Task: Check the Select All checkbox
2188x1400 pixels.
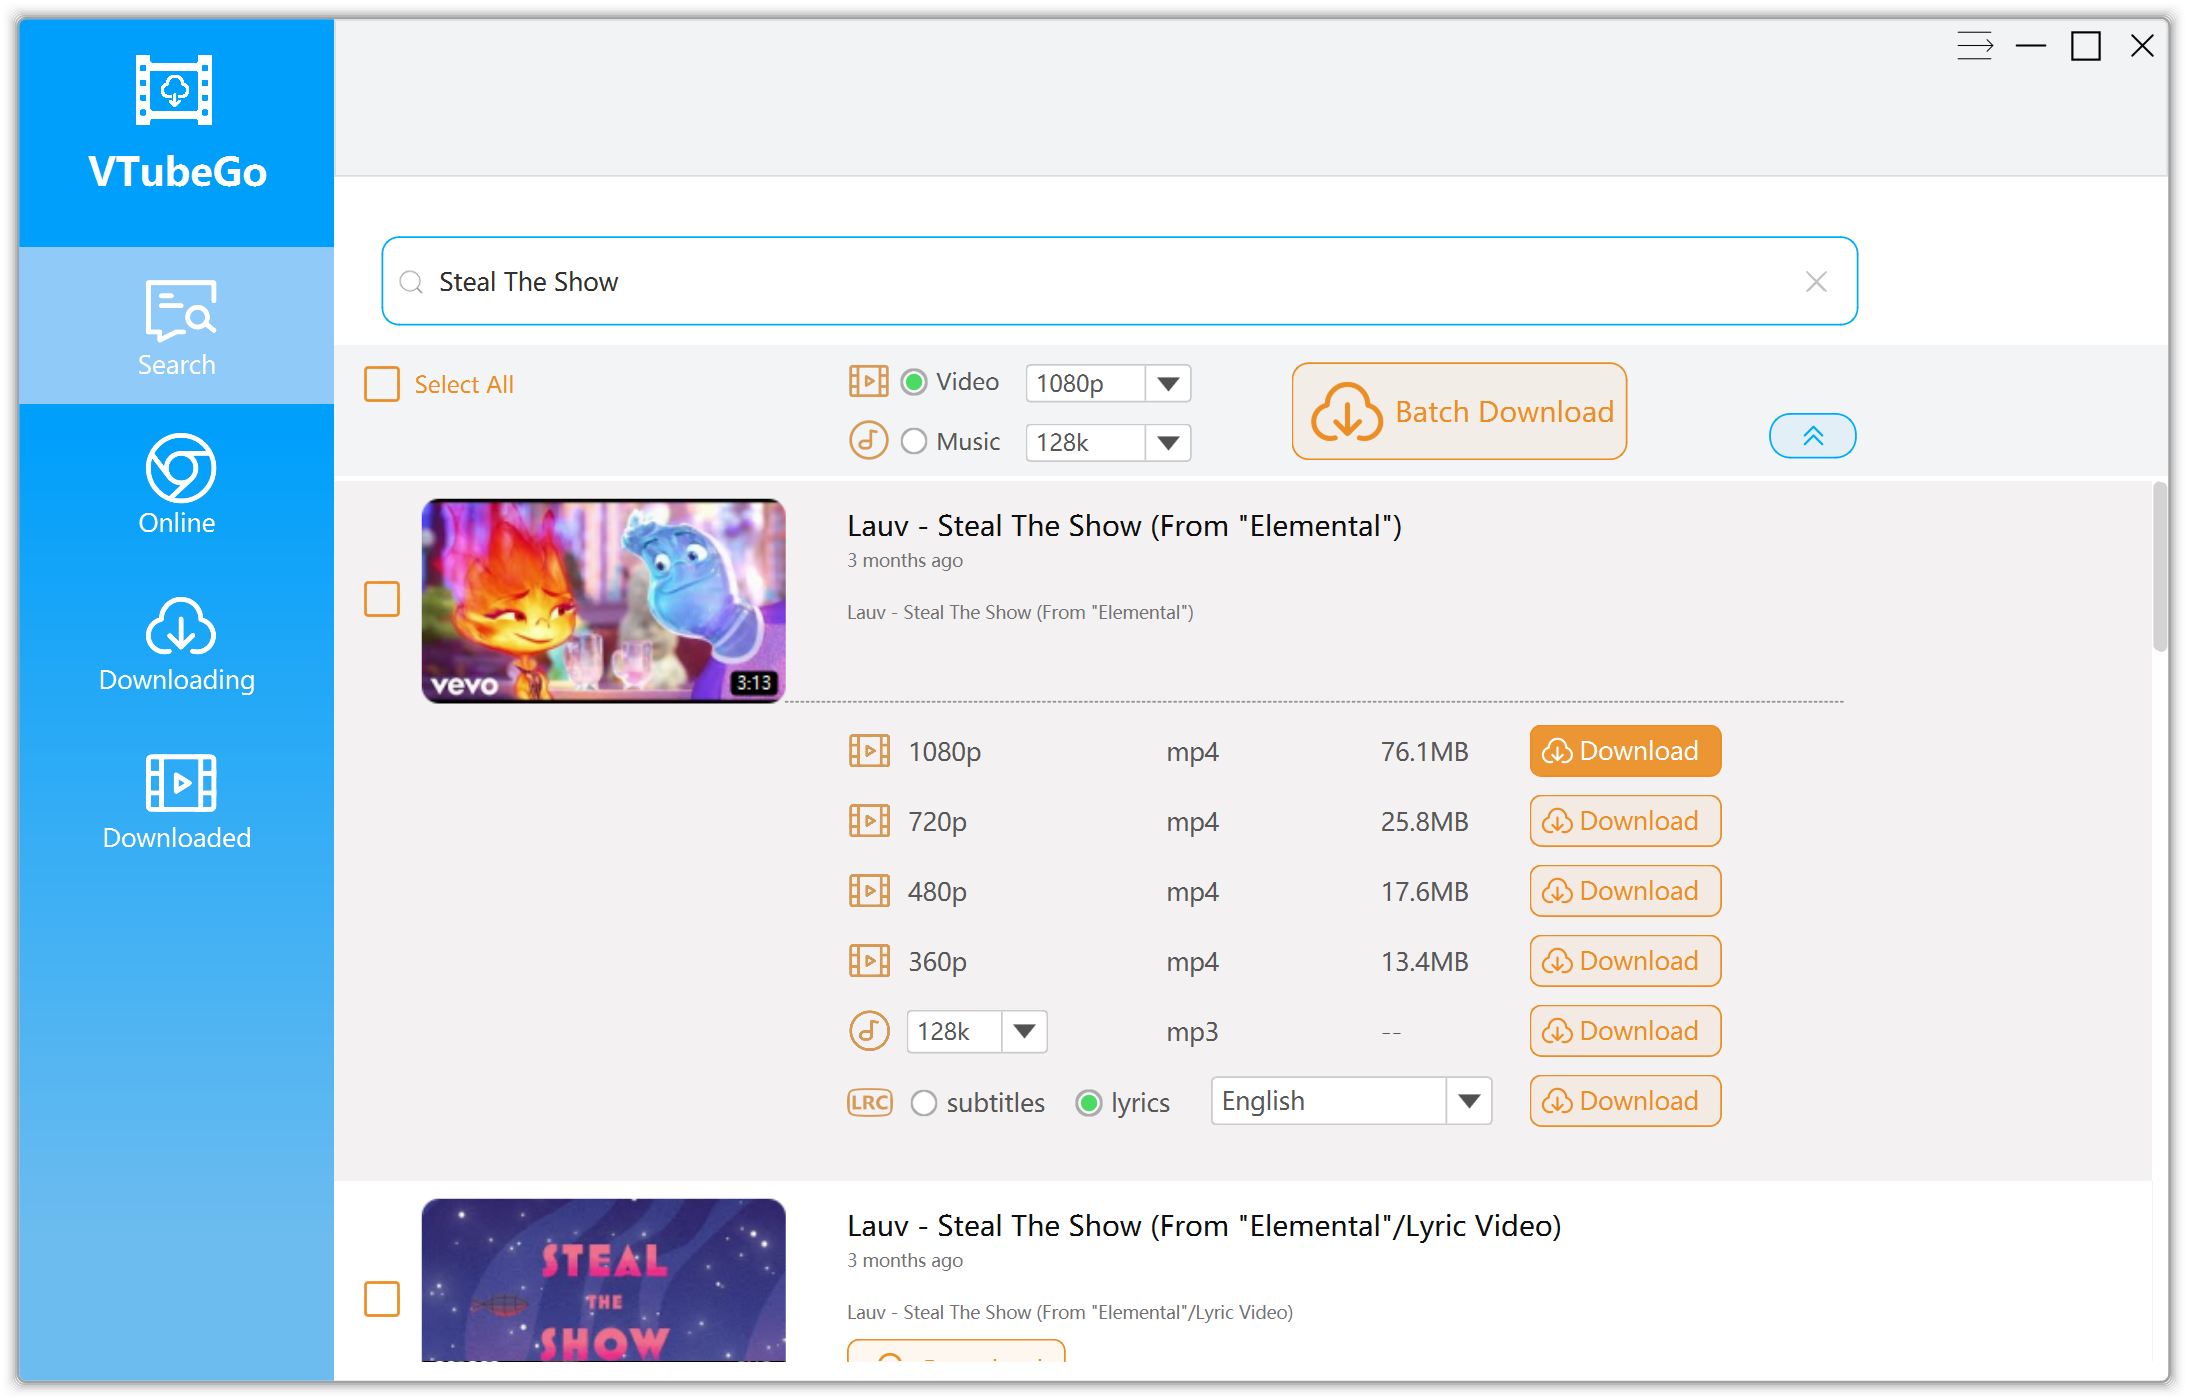Action: (382, 384)
